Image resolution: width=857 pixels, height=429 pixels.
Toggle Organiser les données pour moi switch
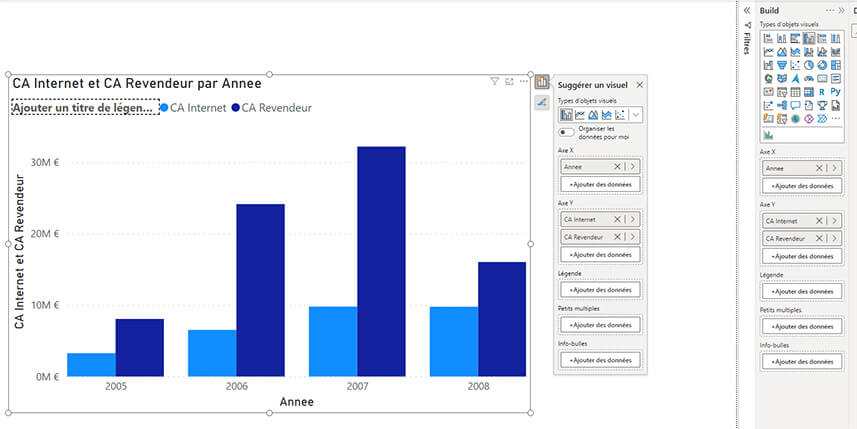click(566, 133)
